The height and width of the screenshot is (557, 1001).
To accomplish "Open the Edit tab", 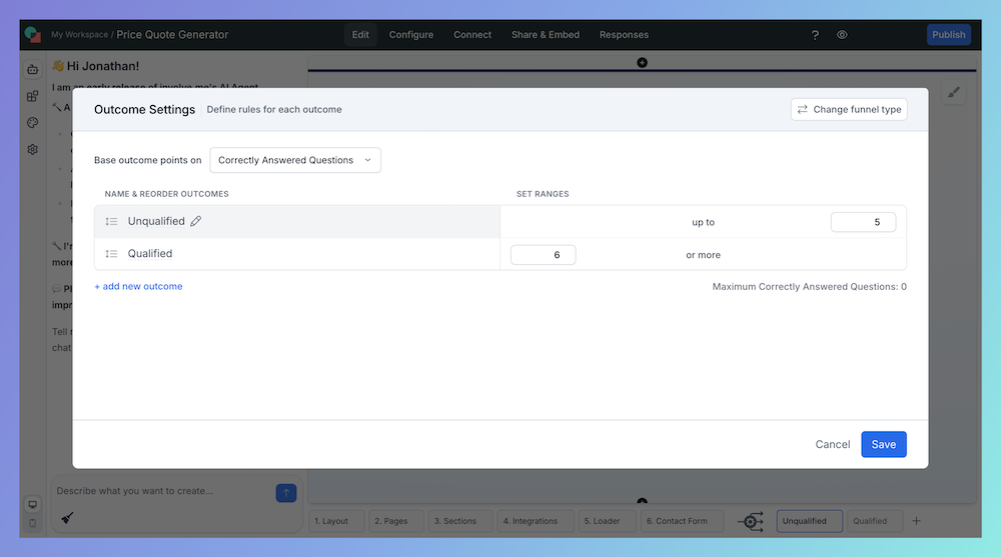I will pyautogui.click(x=360, y=35).
